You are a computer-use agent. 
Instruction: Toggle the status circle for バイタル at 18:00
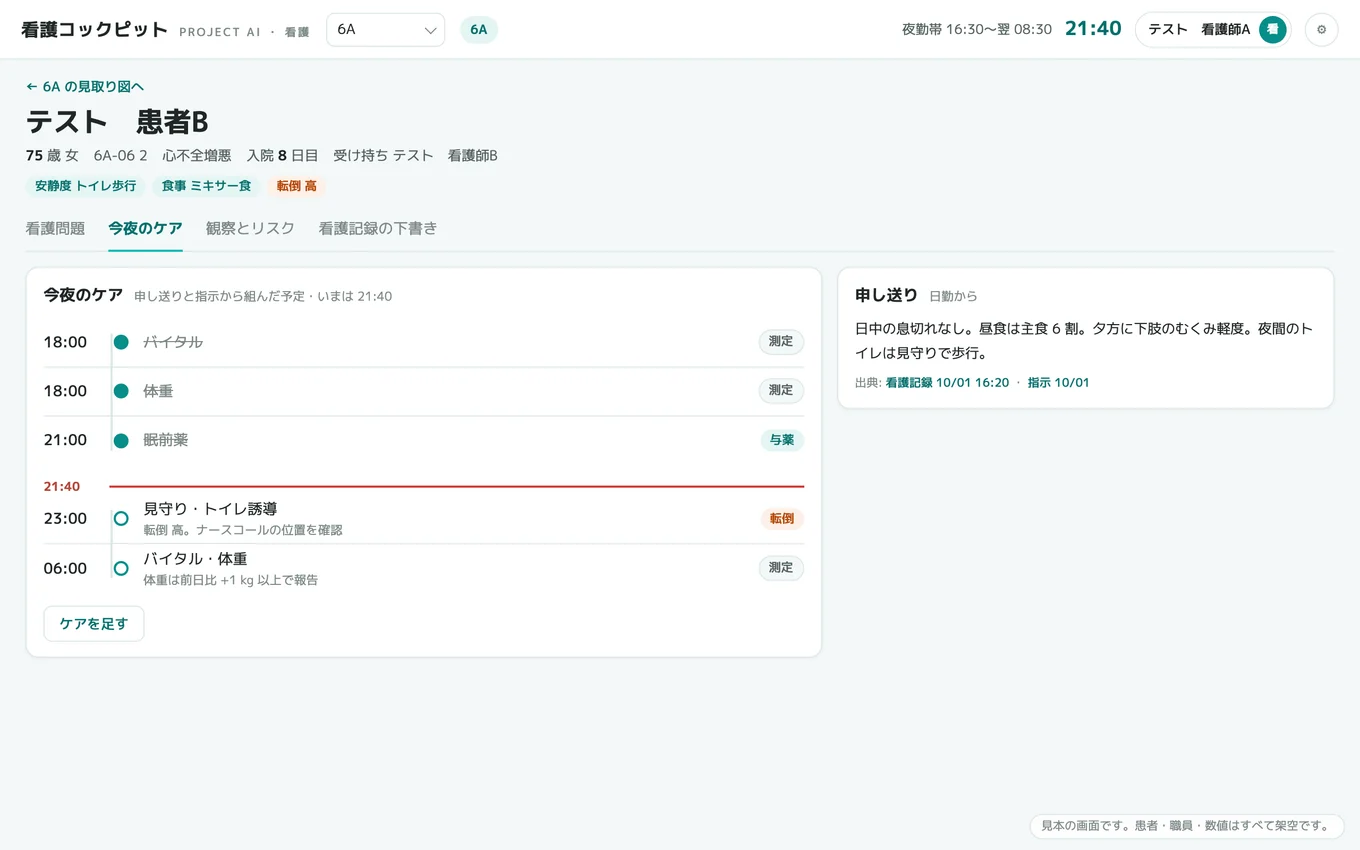coord(121,342)
